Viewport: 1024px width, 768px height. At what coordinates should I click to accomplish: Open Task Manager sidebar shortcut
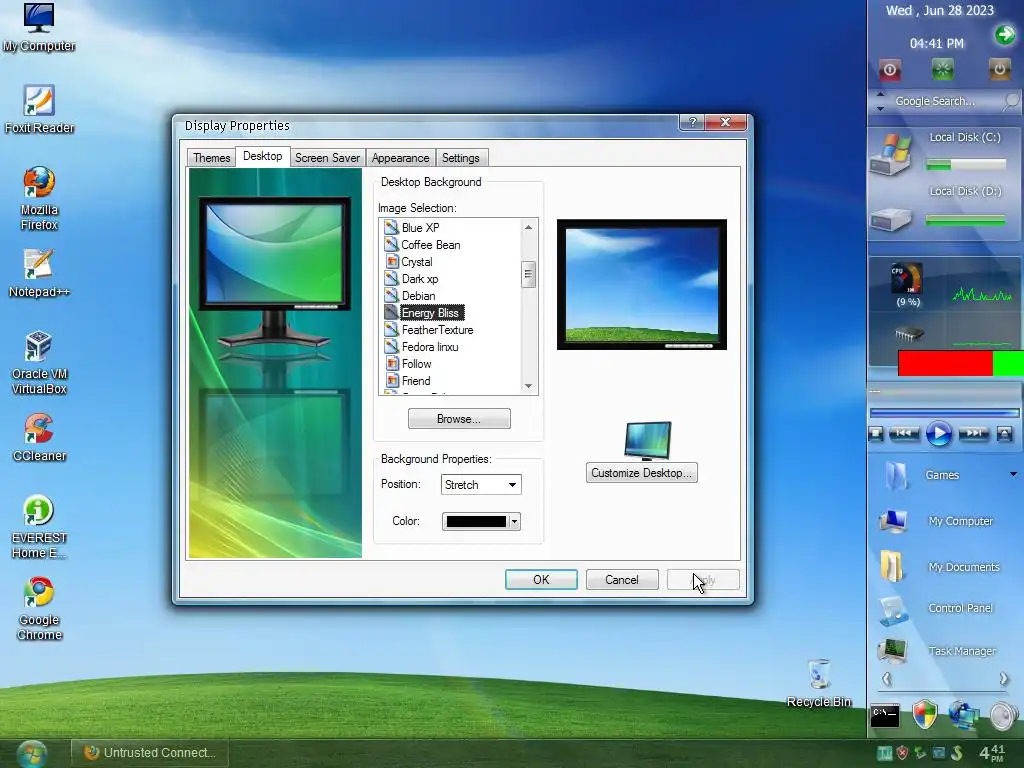938,650
